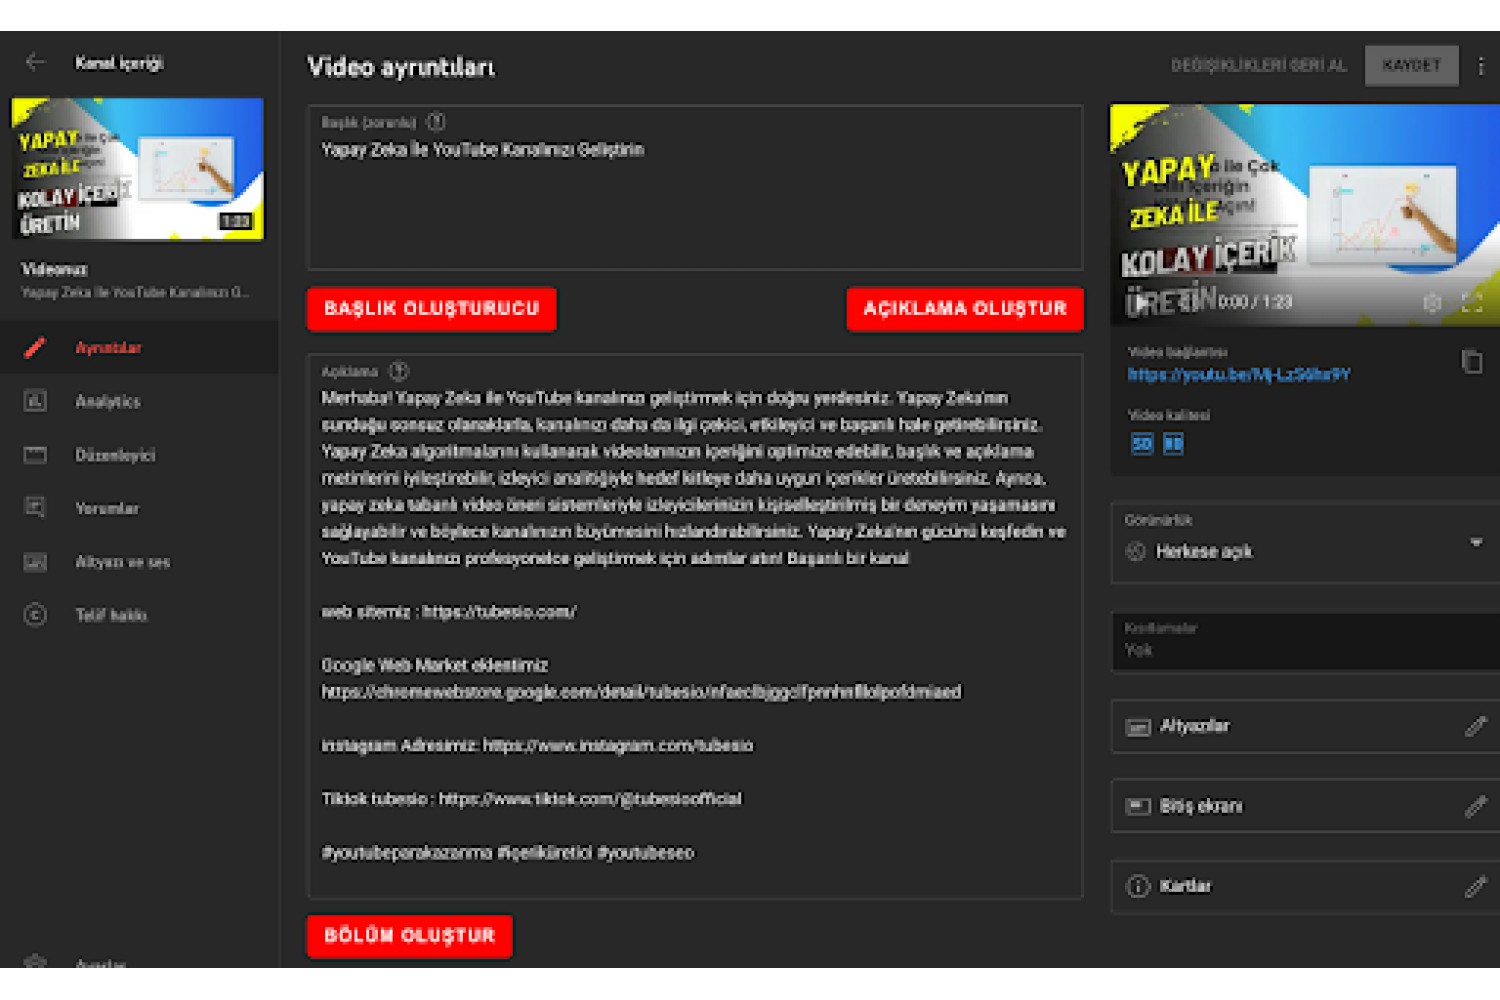Open the Telif hakkı sidebar item
This screenshot has width=1500, height=1000.
point(139,615)
